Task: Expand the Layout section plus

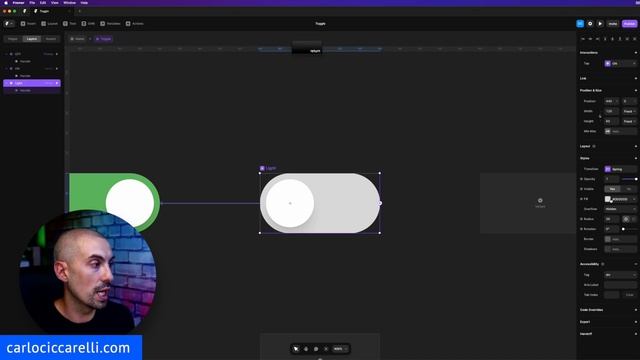Action: [636, 146]
